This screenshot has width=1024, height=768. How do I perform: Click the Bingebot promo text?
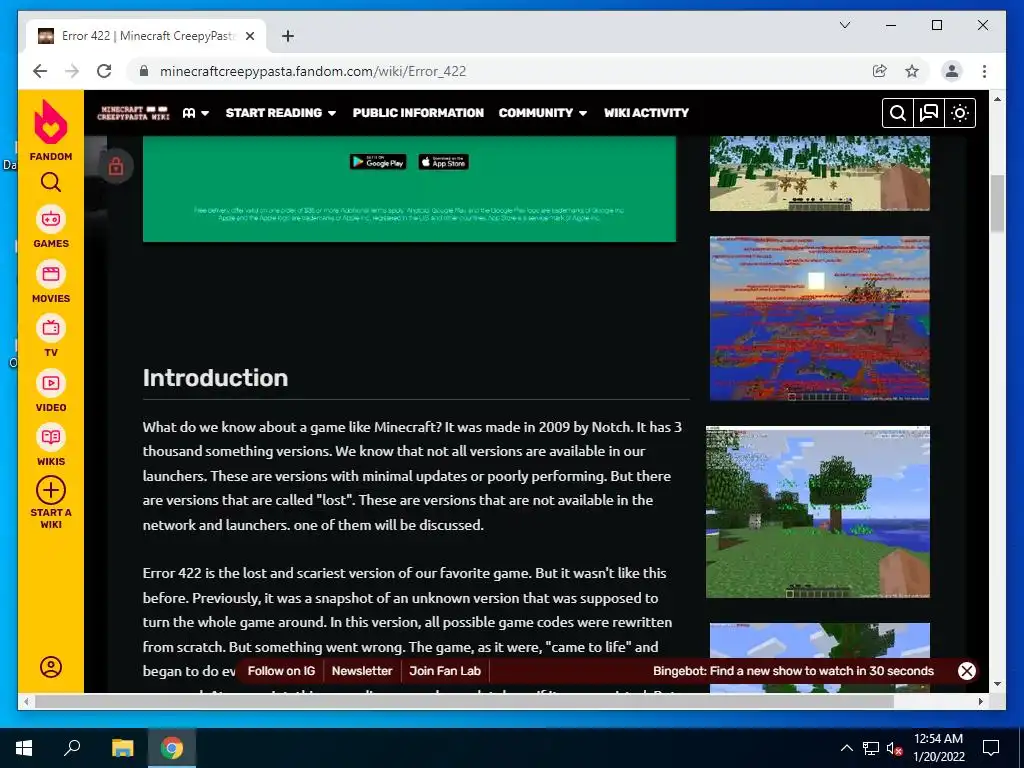coord(793,671)
